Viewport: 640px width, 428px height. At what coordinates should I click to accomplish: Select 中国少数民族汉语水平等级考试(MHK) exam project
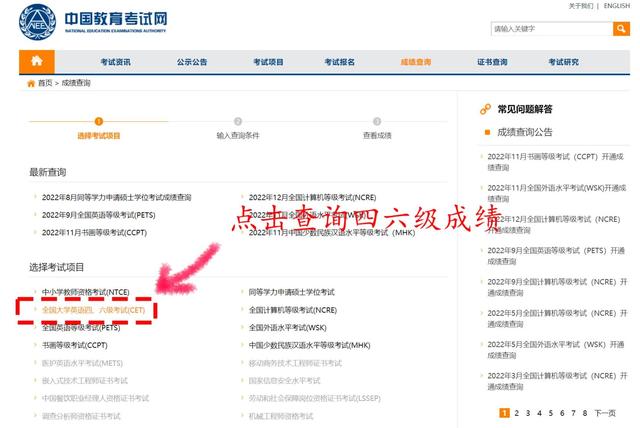[309, 345]
